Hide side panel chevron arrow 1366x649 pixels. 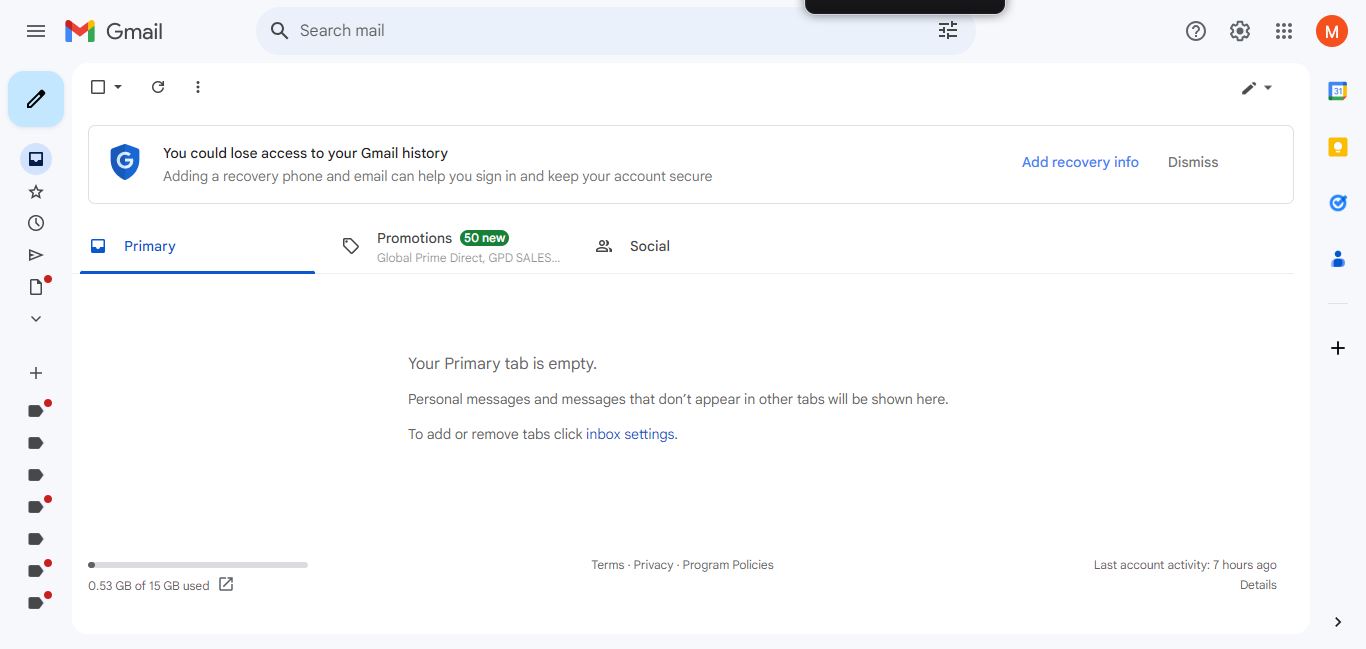point(1338,622)
